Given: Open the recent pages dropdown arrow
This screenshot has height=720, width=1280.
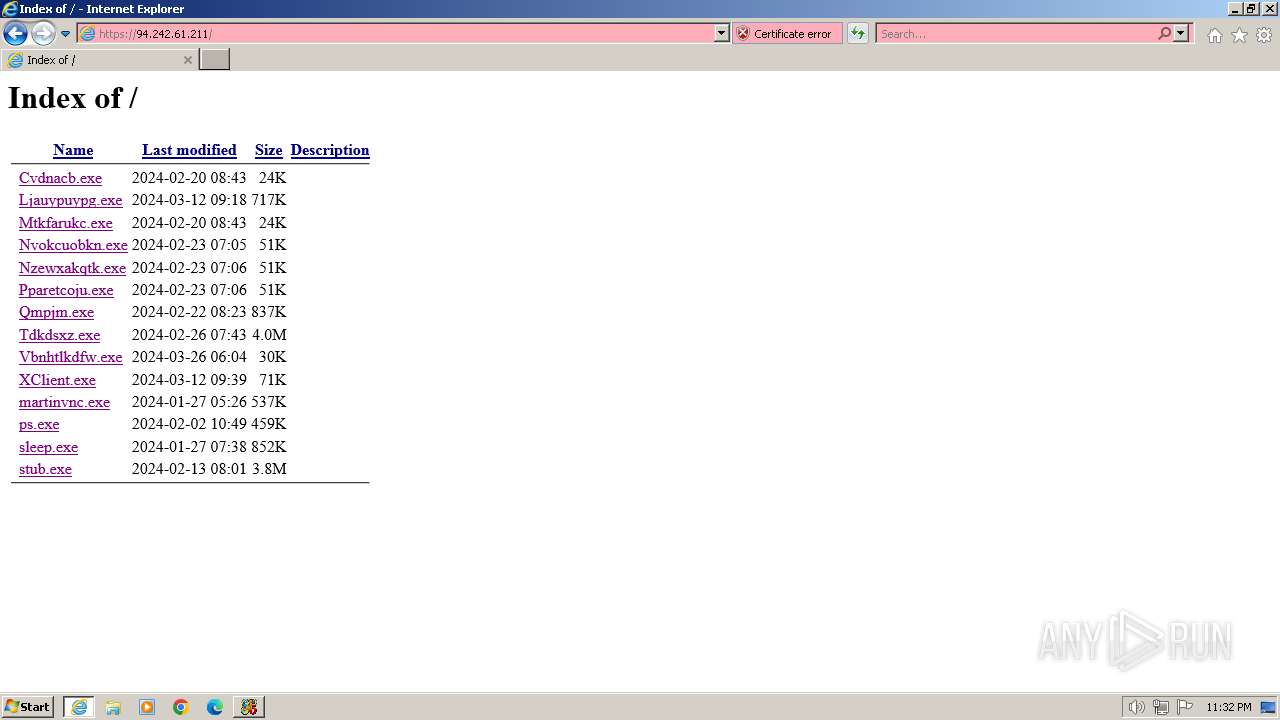Looking at the screenshot, I should (x=65, y=34).
